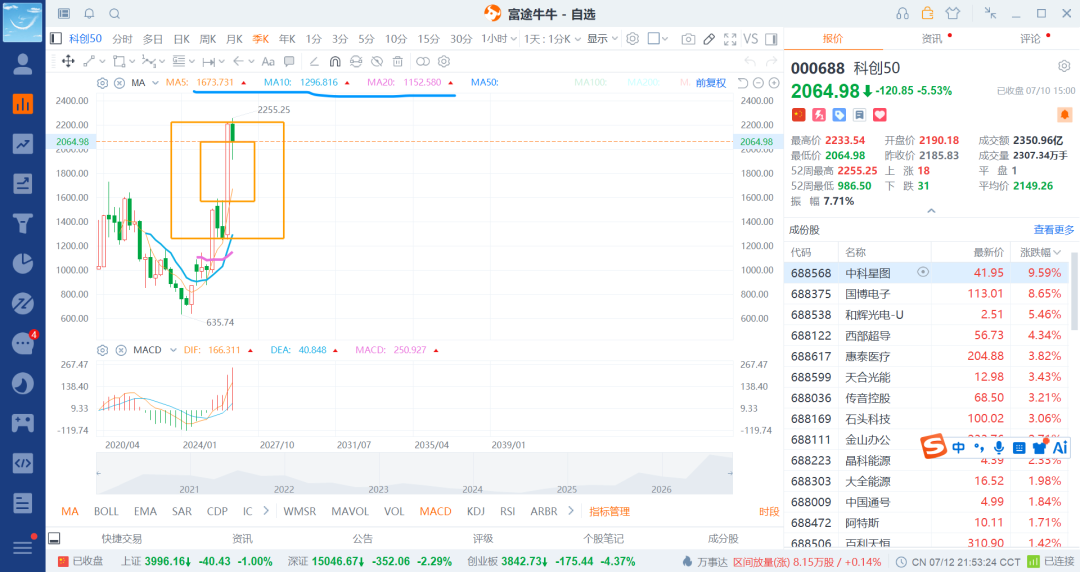Open the chat messages icon with badge
The image size is (1080, 572).
tap(23, 343)
